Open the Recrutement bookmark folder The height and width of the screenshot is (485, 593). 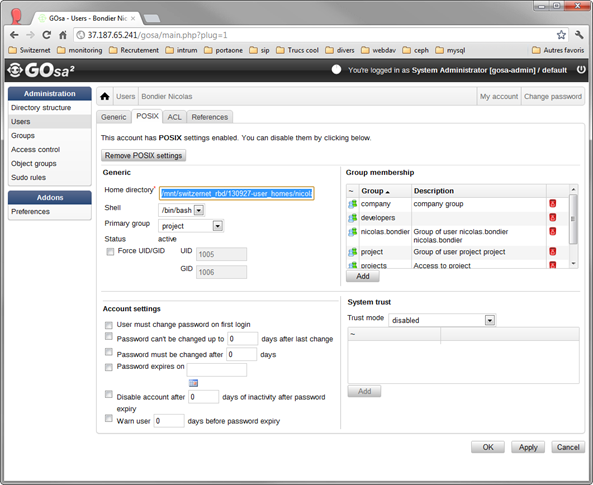pos(134,50)
